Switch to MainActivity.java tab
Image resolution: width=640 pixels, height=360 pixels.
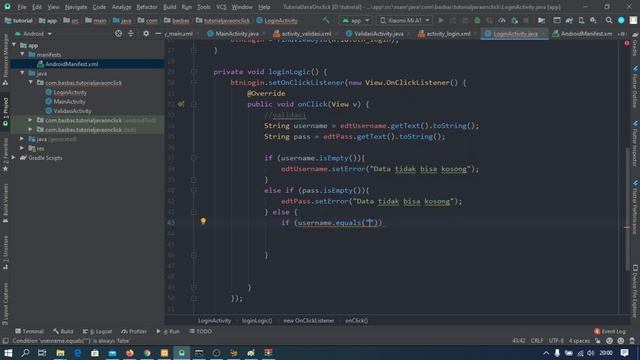[x=233, y=33]
